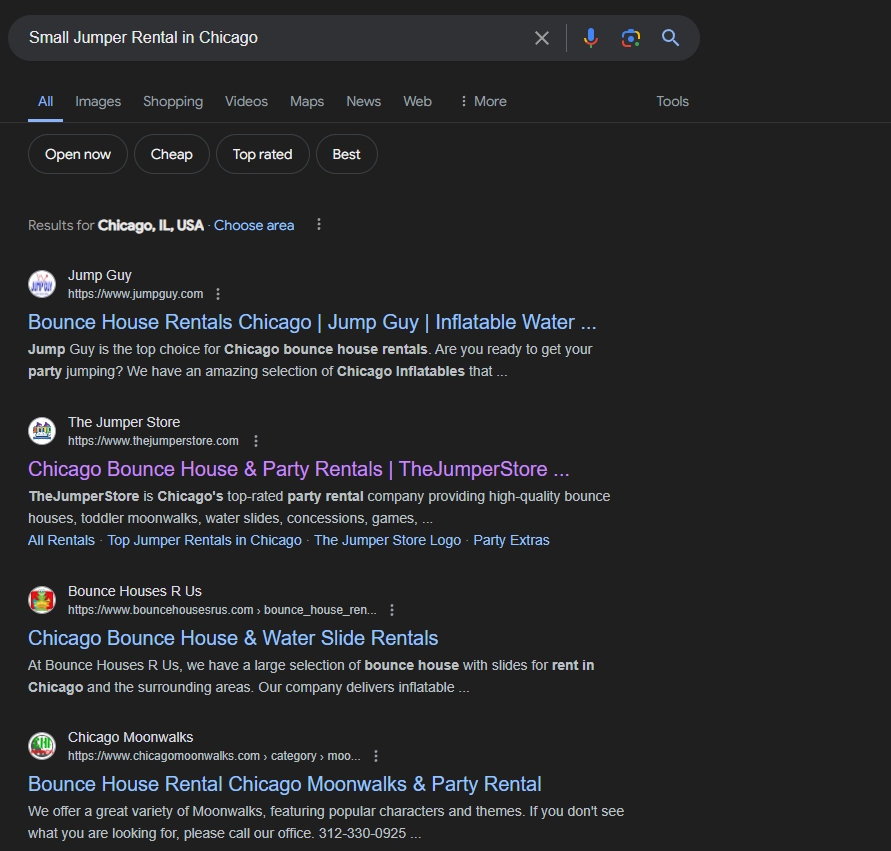Open the All Rentals sitelink

coord(61,540)
